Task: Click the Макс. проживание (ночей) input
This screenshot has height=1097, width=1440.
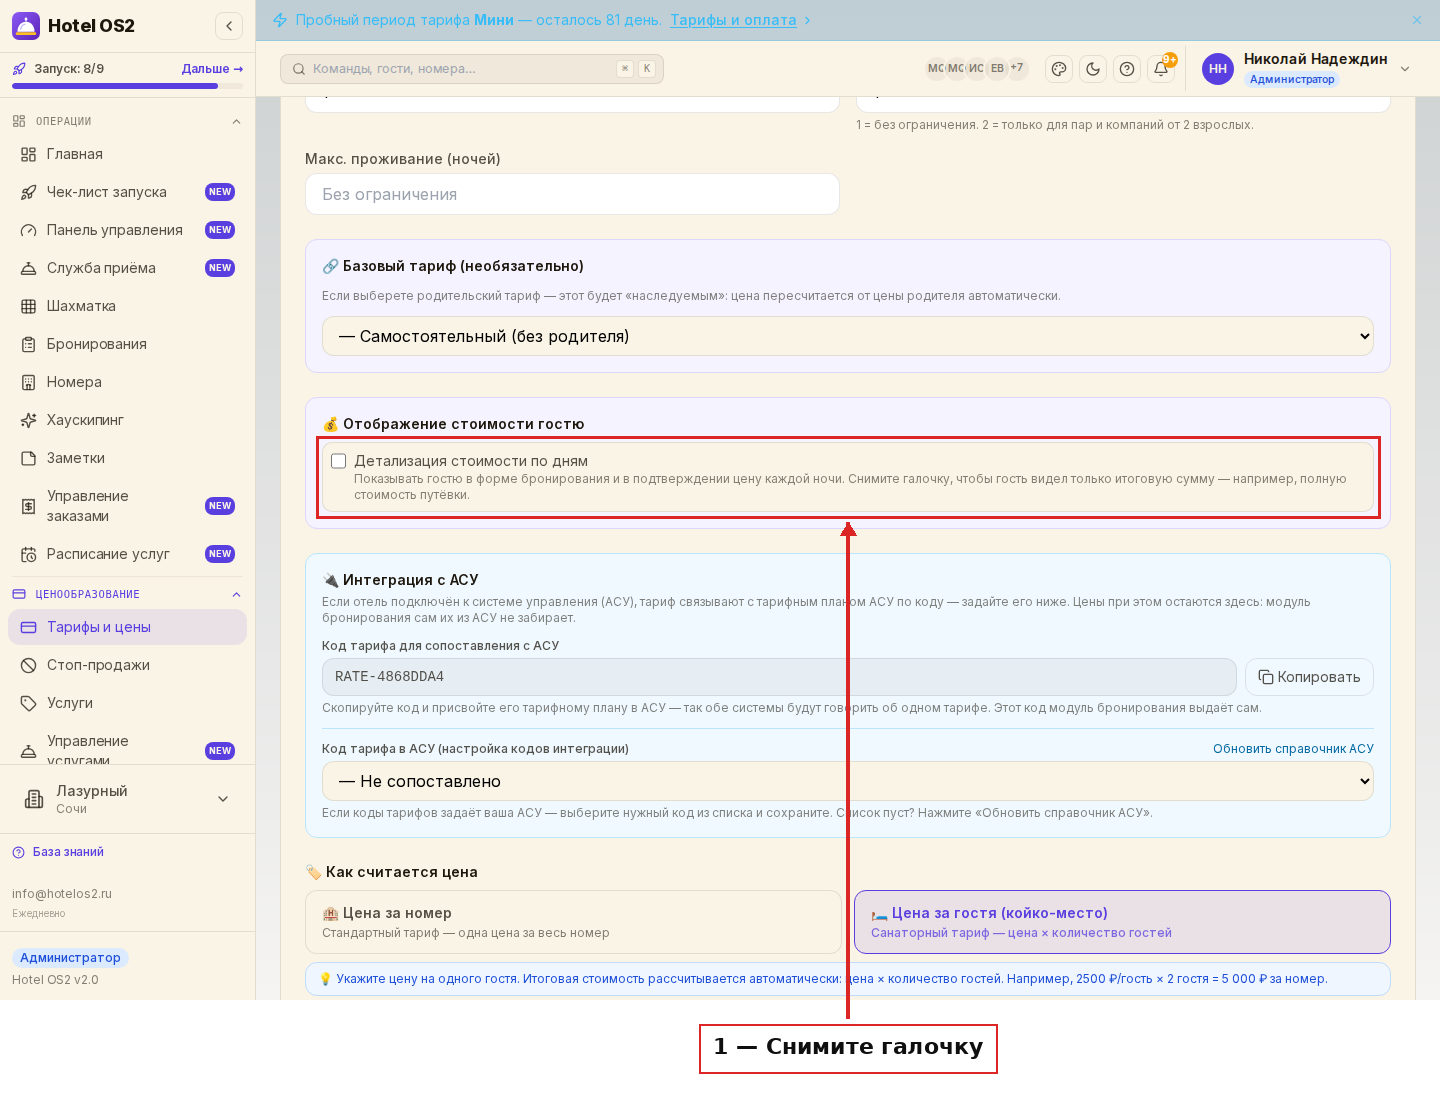Action: (x=572, y=194)
